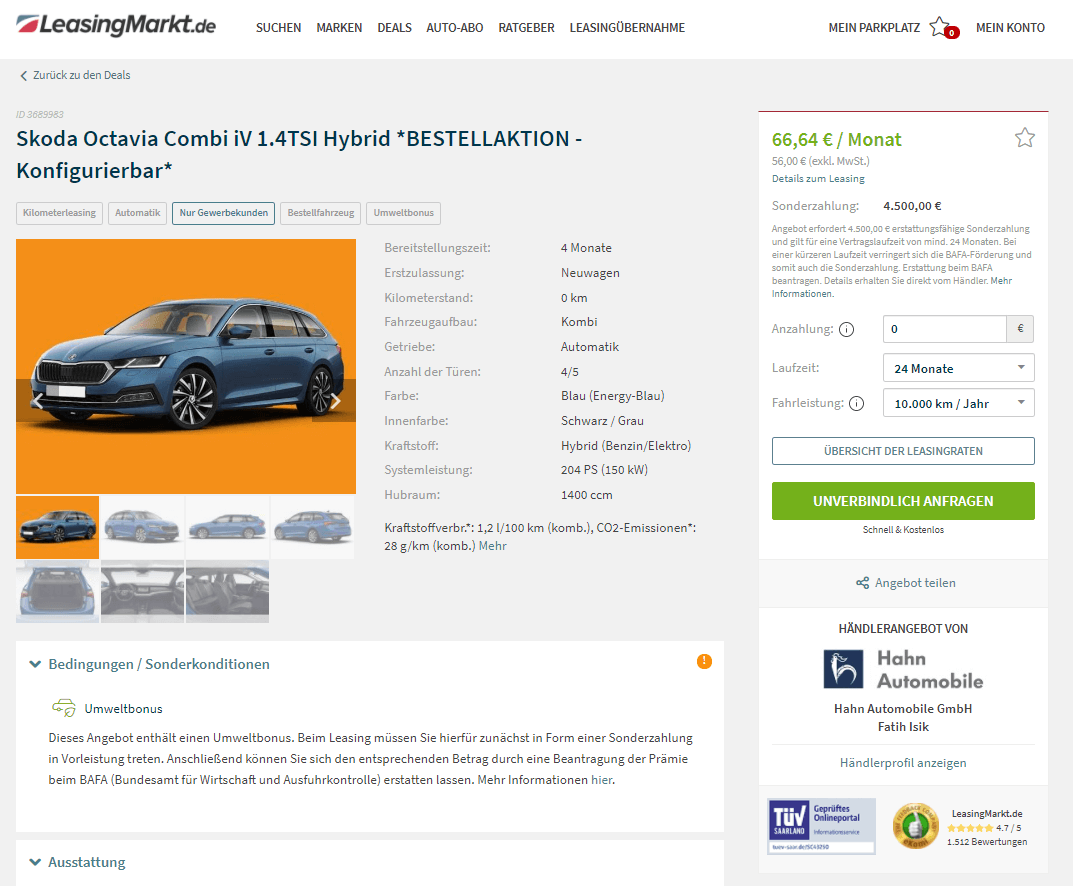1073x886 pixels.
Task: Open MEIN PARKPLATZ link
Action: pyautogui.click(x=874, y=28)
